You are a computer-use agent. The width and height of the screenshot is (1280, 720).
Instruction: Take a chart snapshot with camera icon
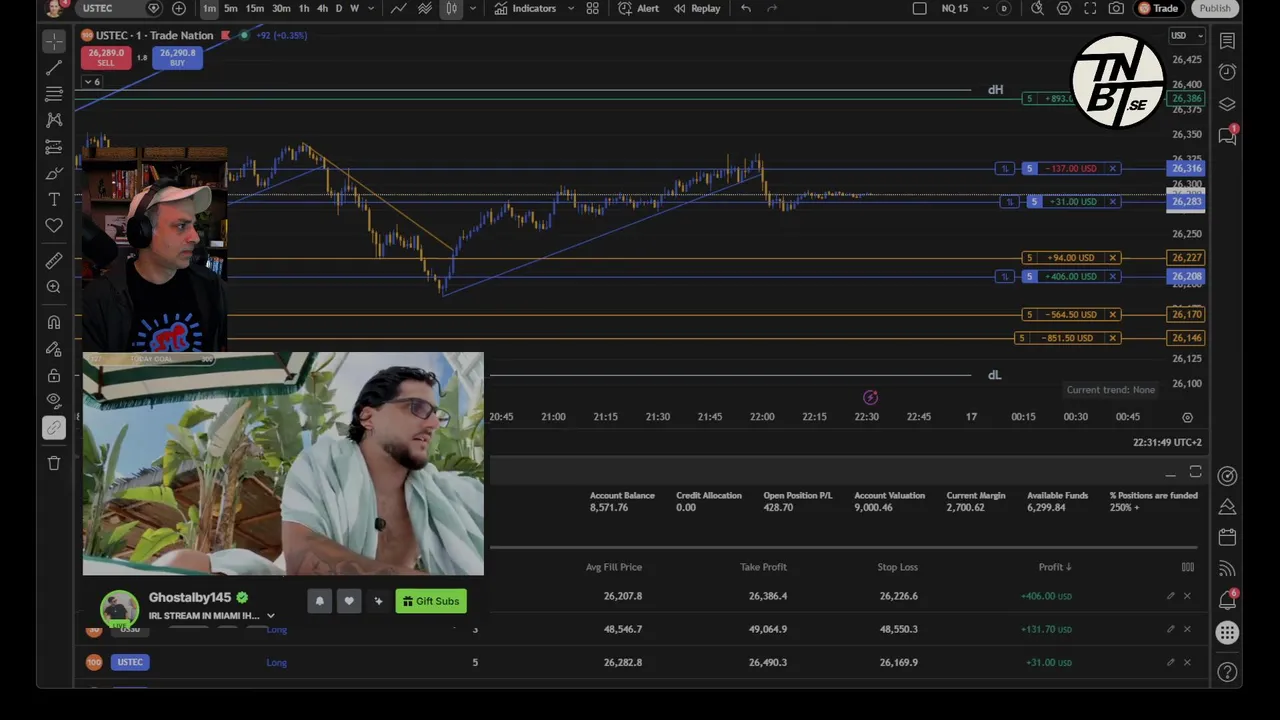tap(1116, 8)
